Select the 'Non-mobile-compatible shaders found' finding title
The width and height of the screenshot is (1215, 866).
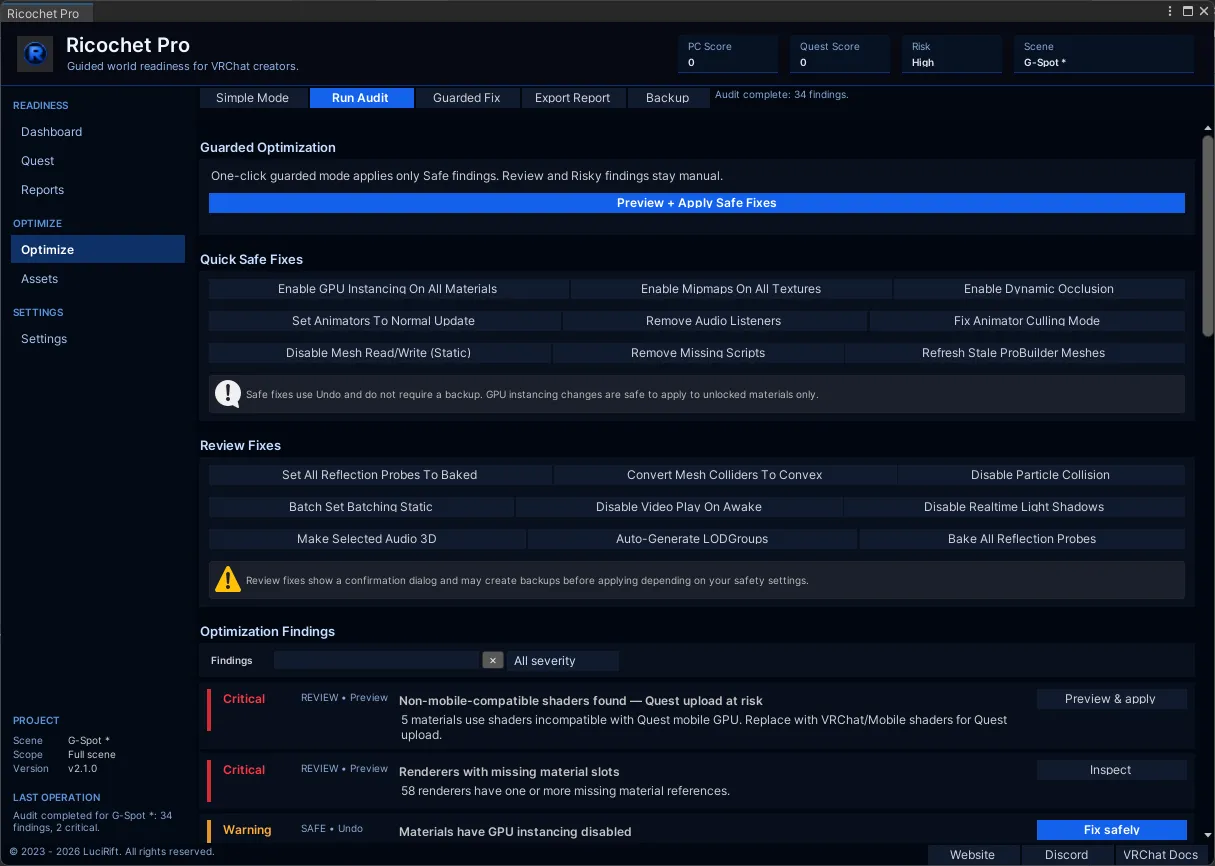click(581, 701)
